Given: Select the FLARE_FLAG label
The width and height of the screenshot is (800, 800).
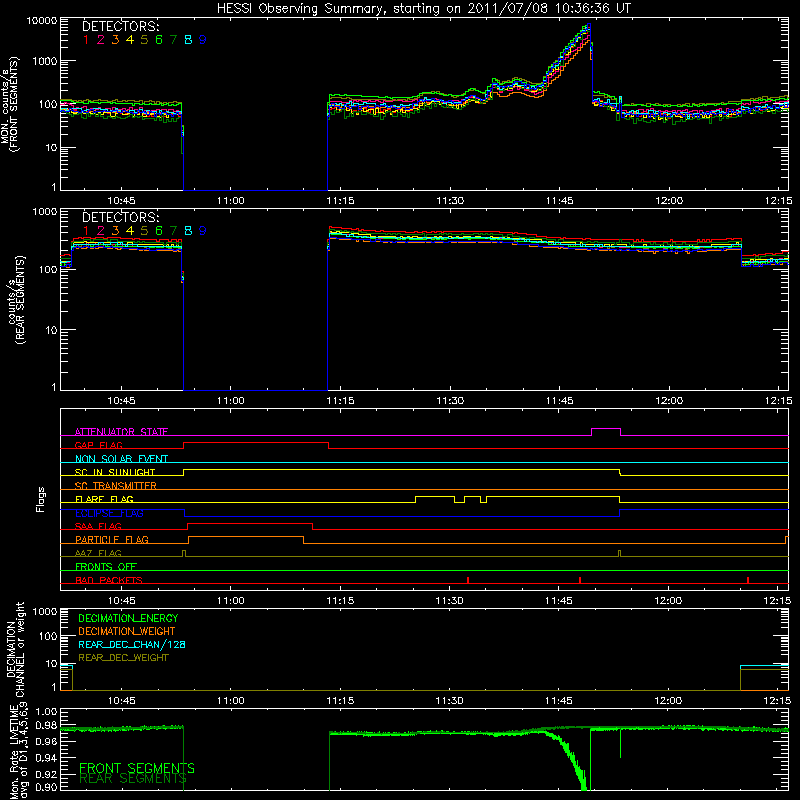Looking at the screenshot, I should pos(104,499).
